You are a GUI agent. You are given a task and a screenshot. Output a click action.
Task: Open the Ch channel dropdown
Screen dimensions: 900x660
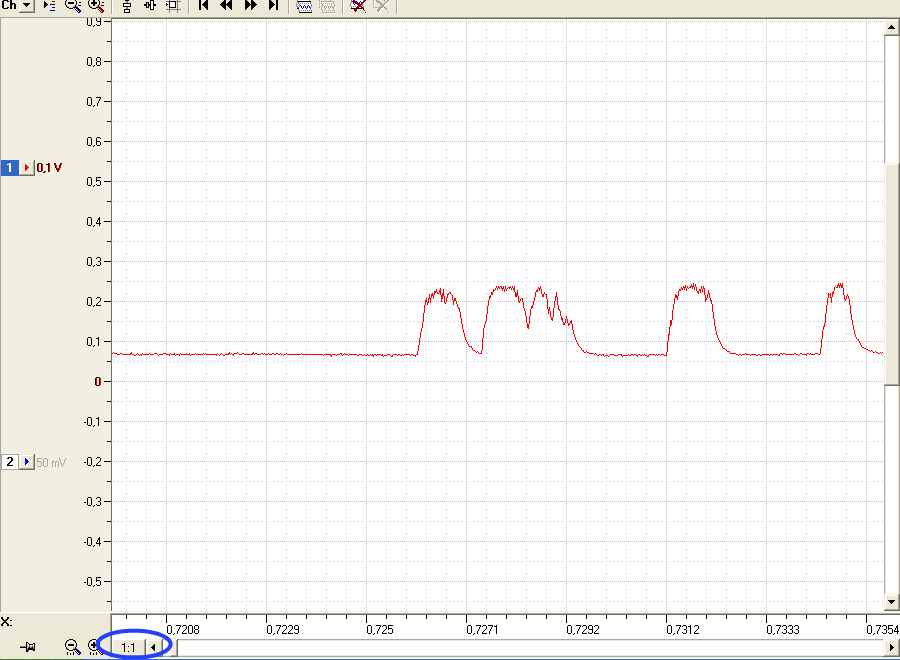pos(26,5)
